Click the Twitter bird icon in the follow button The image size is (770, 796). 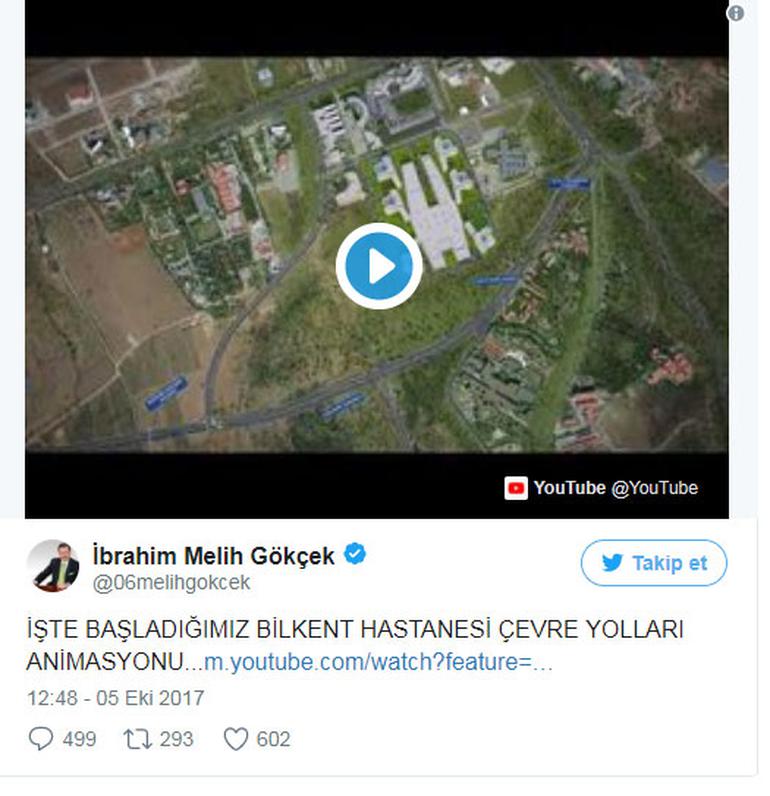tap(612, 563)
